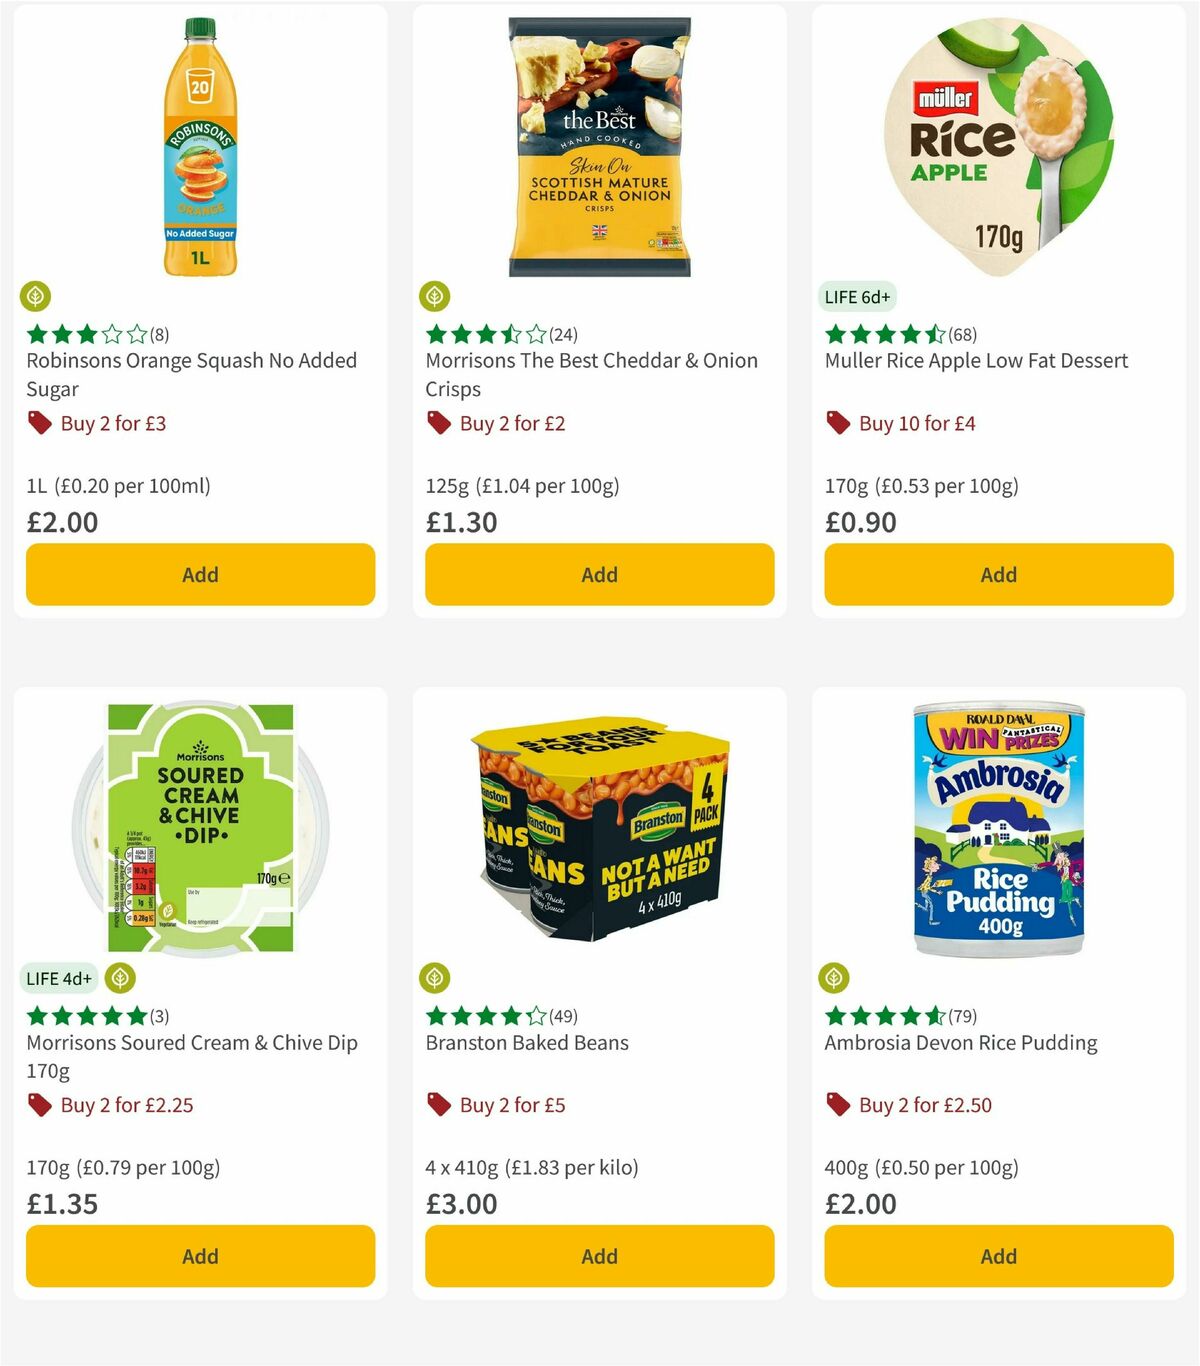Click the Buy 2 for £3 offer text
Viewport: 1200px width, 1366px height.
click(x=113, y=423)
